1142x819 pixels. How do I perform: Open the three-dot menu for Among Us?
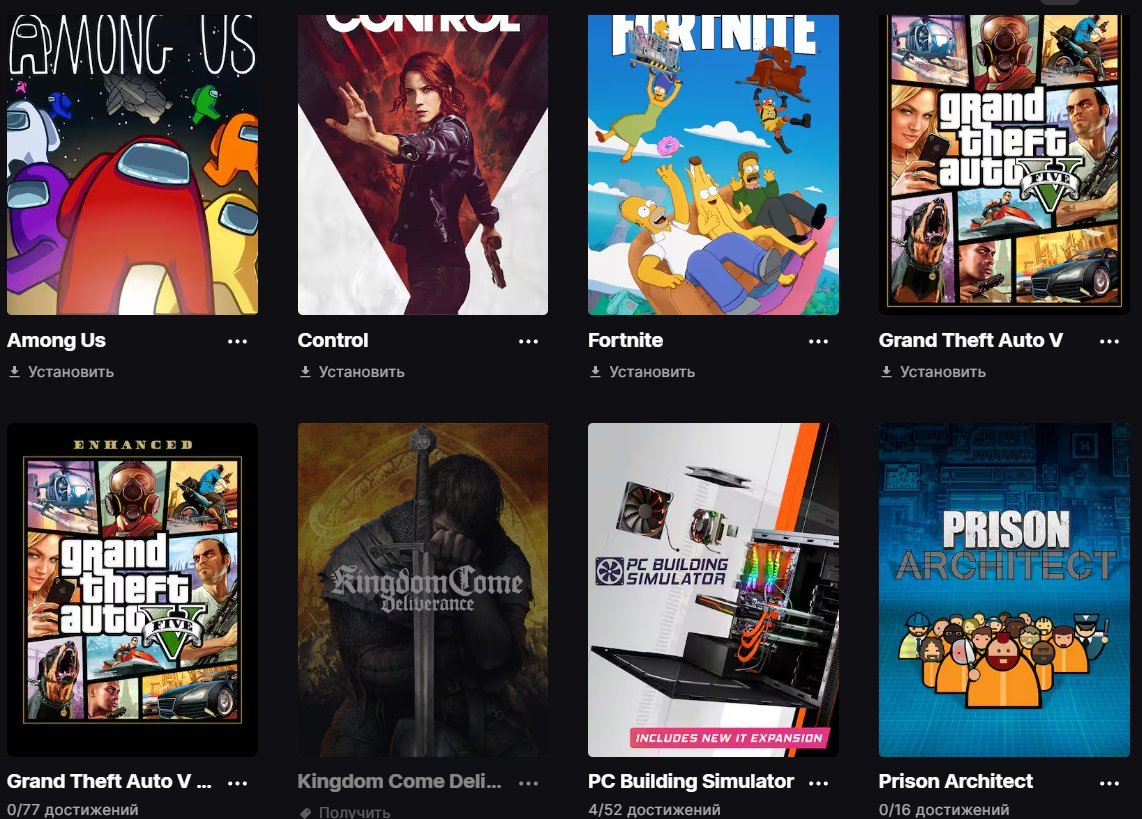pos(237,341)
